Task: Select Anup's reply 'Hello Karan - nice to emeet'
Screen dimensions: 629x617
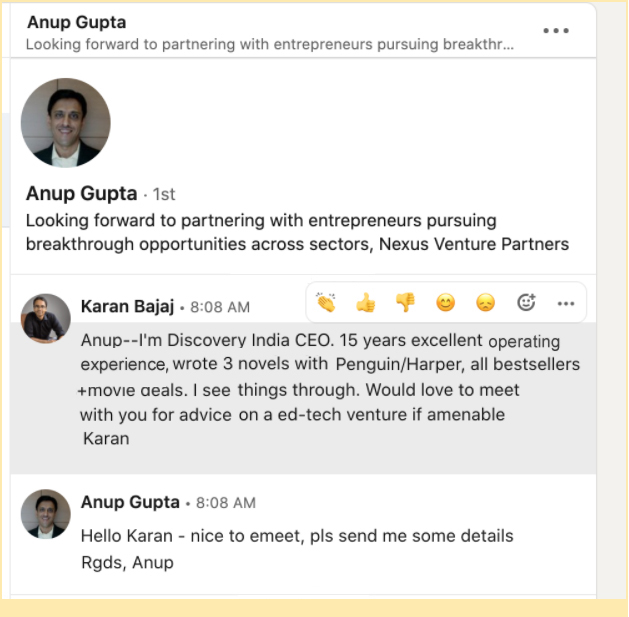Action: pos(297,549)
